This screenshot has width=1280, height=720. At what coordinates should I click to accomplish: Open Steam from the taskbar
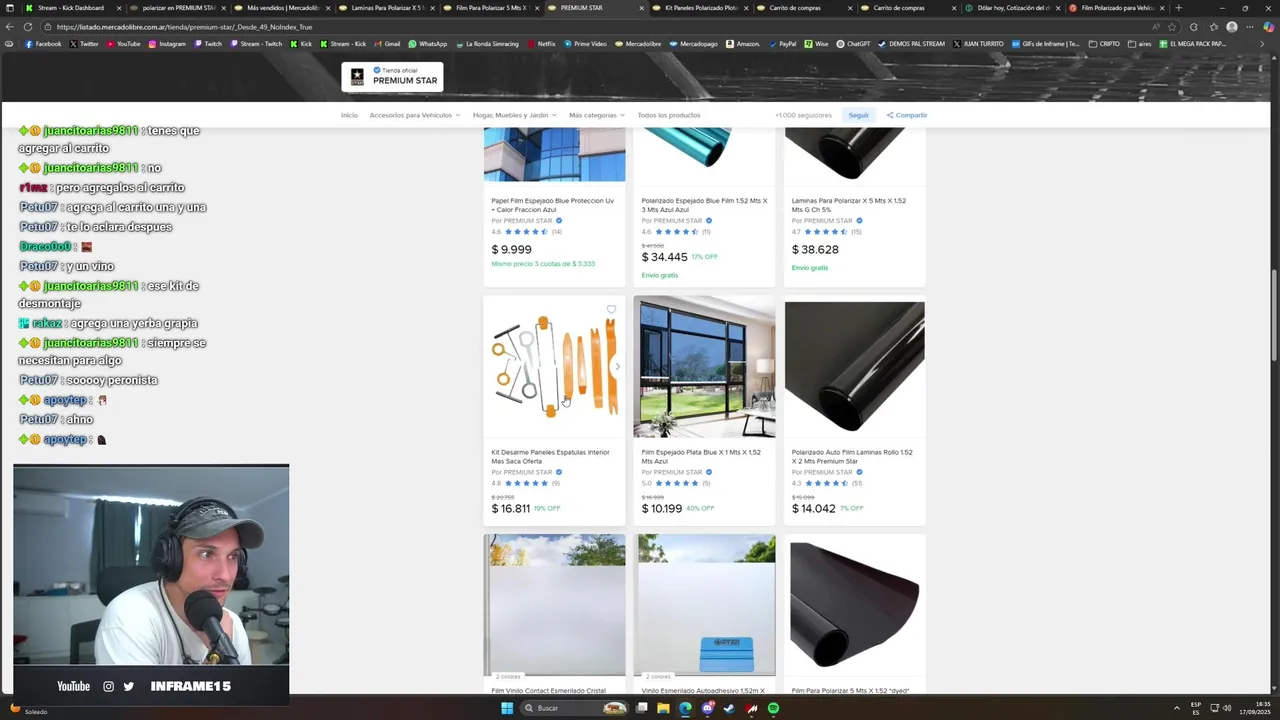[x=729, y=708]
